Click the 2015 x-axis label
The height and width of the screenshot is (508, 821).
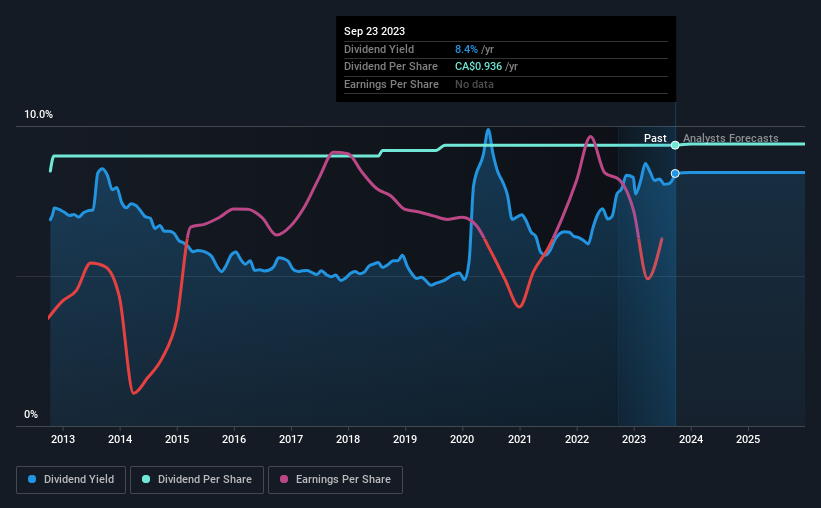pyautogui.click(x=177, y=439)
